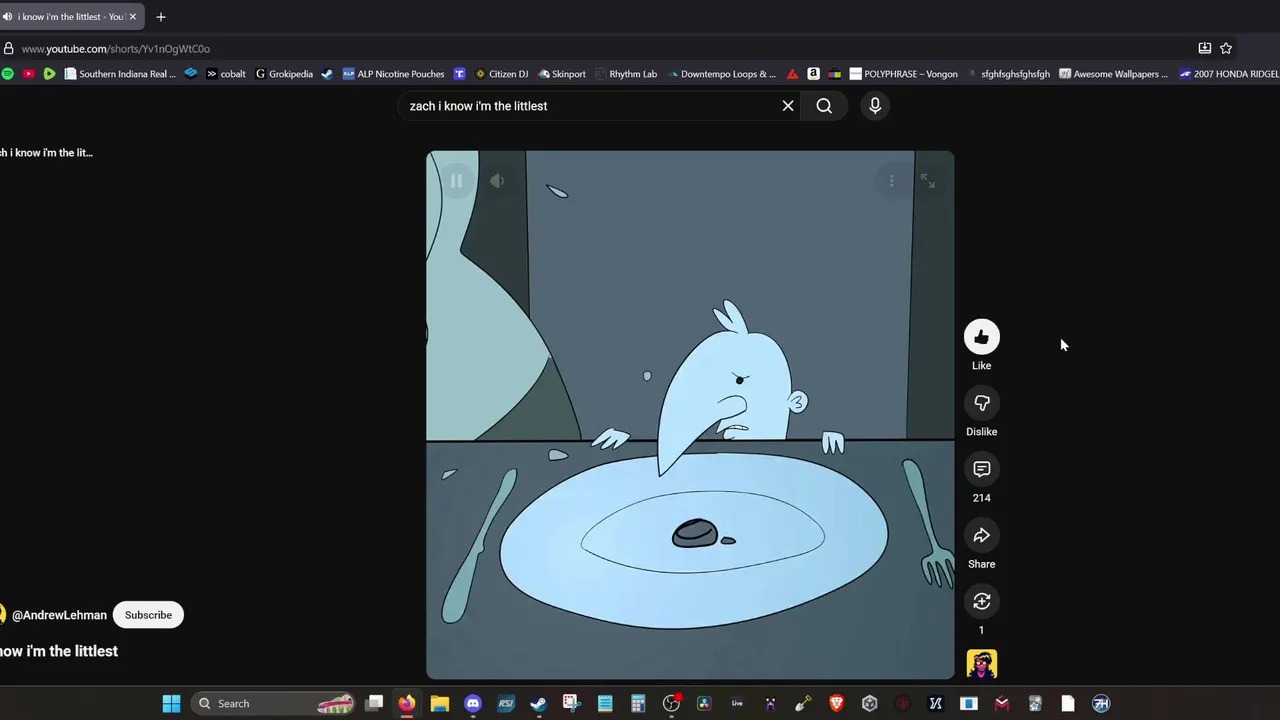Install app icon in address bar

[1205, 48]
